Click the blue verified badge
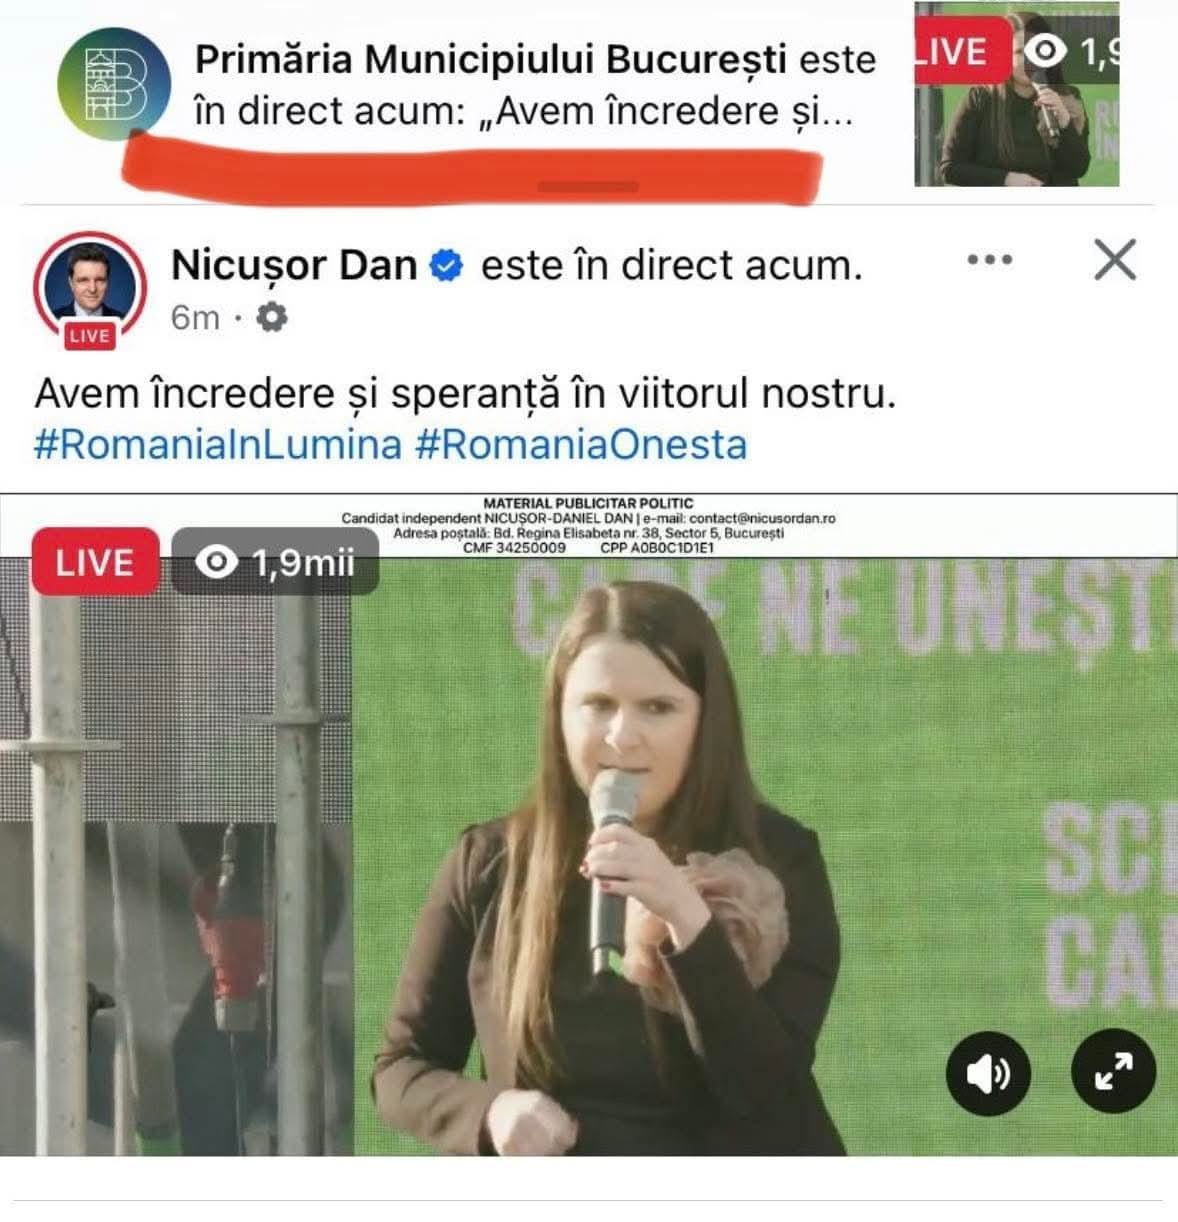This screenshot has width=1178, height=1222. pos(446,266)
